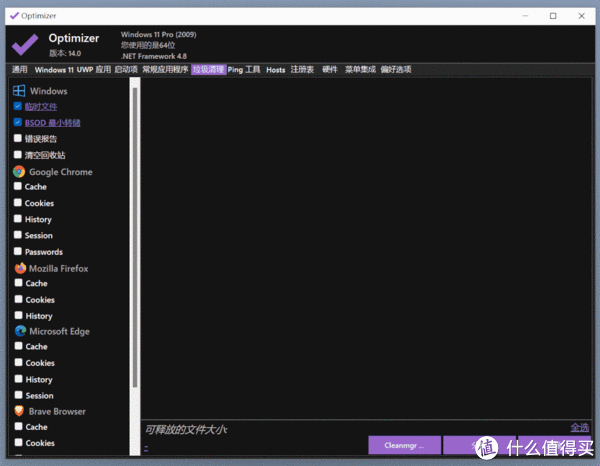Screen dimensions: 600x466
Task: Click the Windows section logo icon
Action: pos(19,91)
